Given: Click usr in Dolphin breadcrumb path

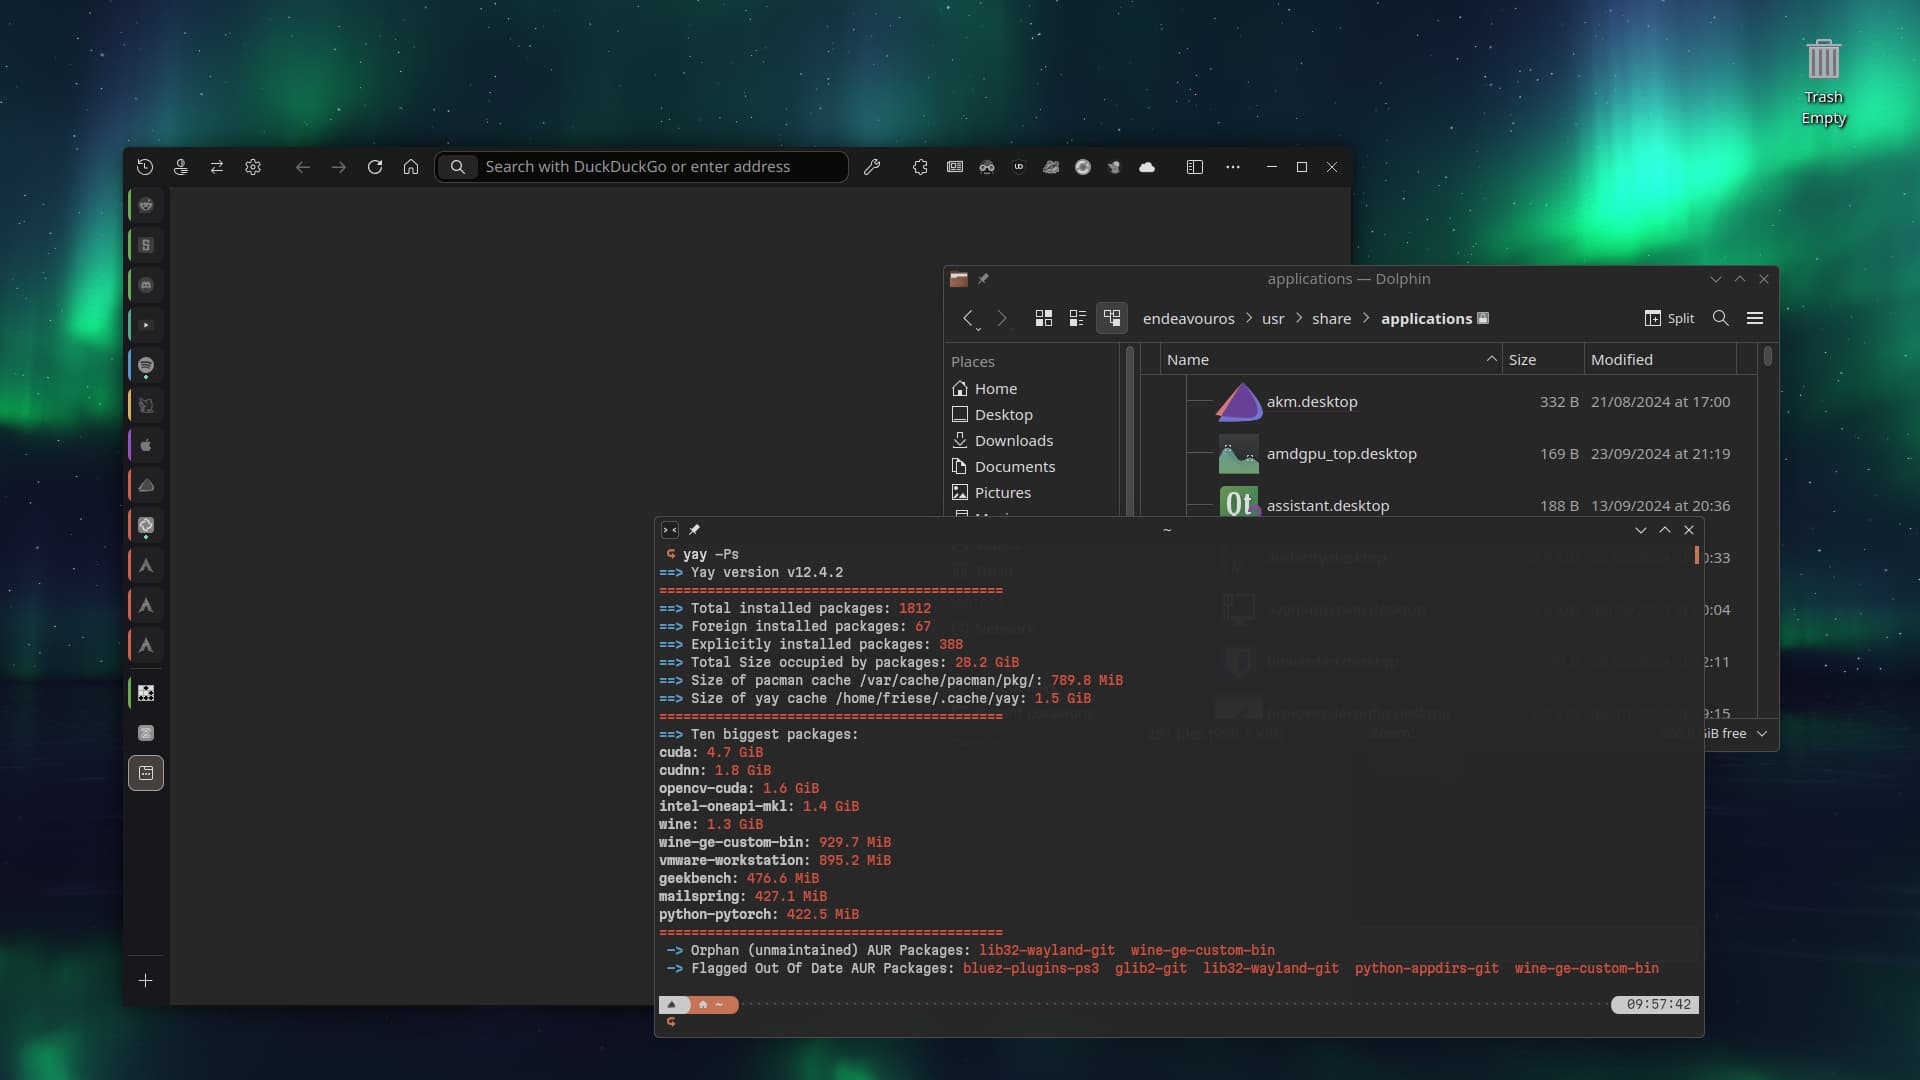Looking at the screenshot, I should tap(1273, 319).
